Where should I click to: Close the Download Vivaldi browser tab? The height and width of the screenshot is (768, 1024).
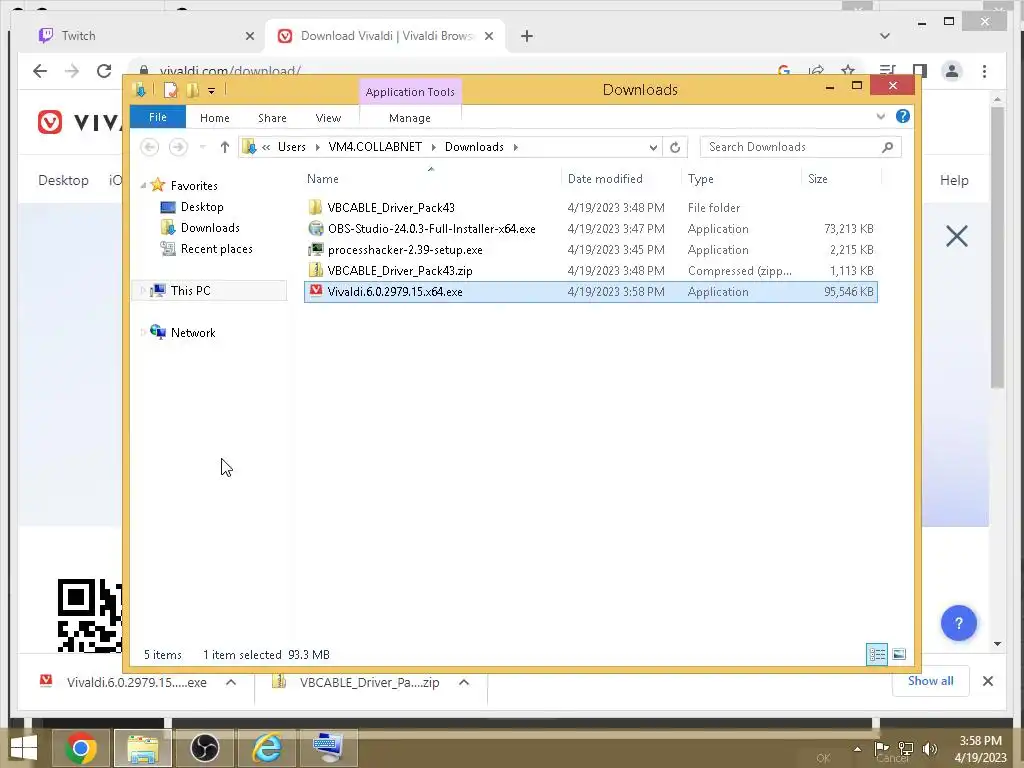[x=488, y=36]
